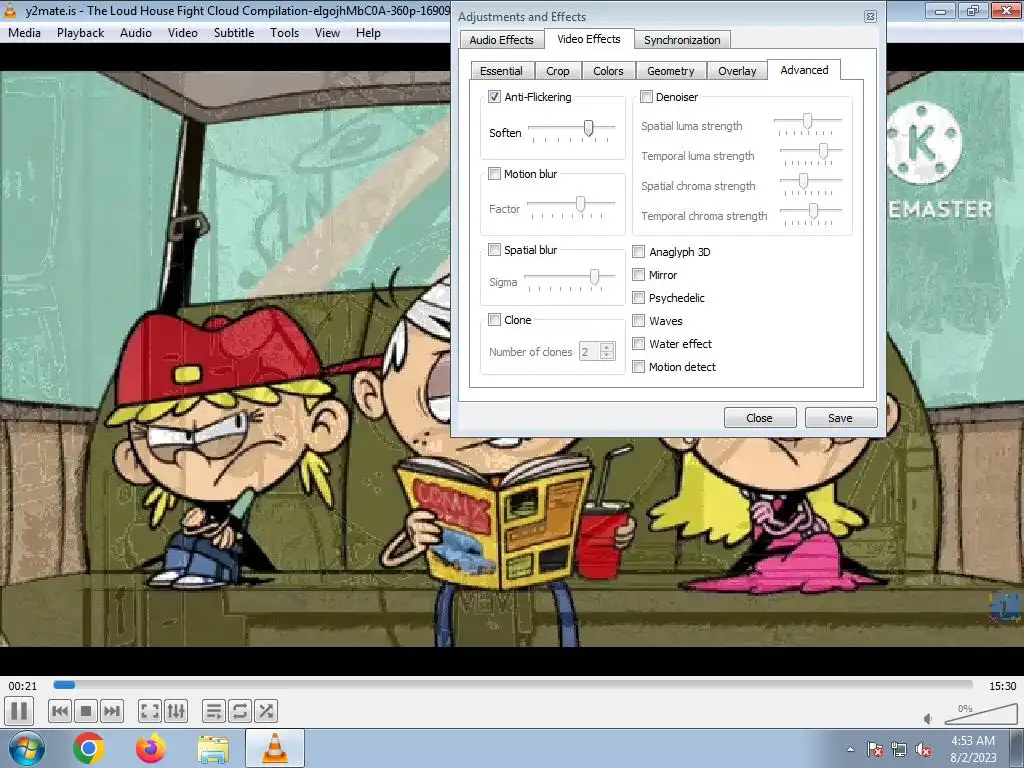Launch Google Chrome from the taskbar

pos(89,748)
